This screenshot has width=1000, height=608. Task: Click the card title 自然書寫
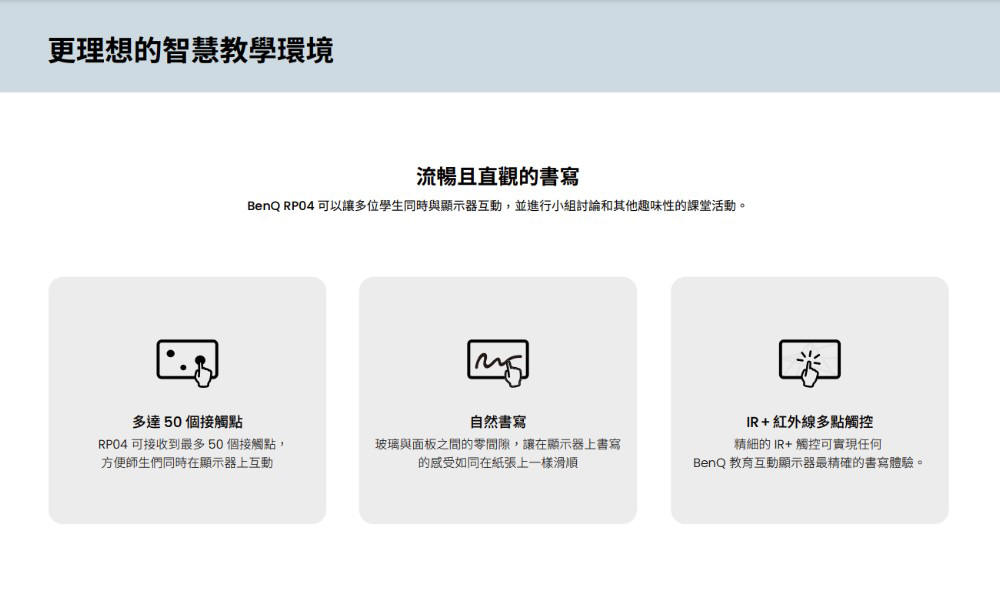[498, 422]
